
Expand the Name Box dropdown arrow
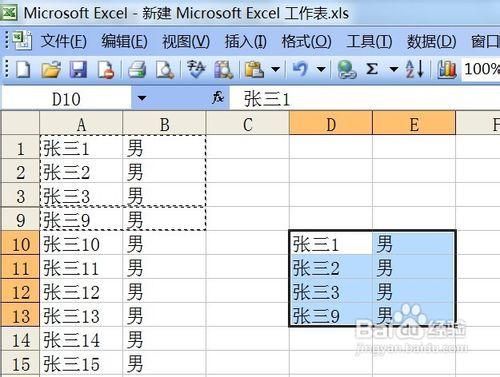pos(142,98)
